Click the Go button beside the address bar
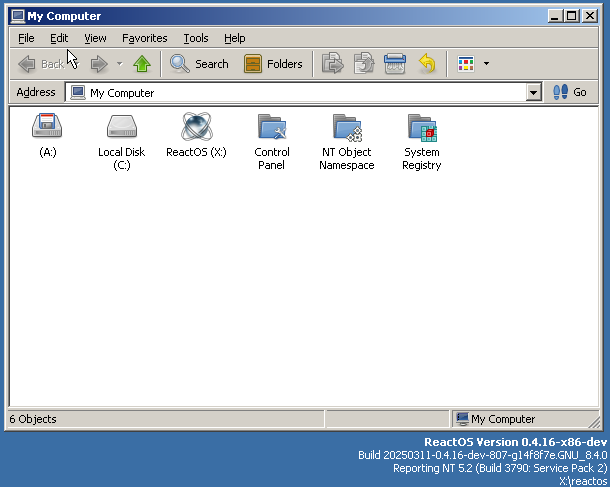This screenshot has height=487, width=610. coord(570,92)
